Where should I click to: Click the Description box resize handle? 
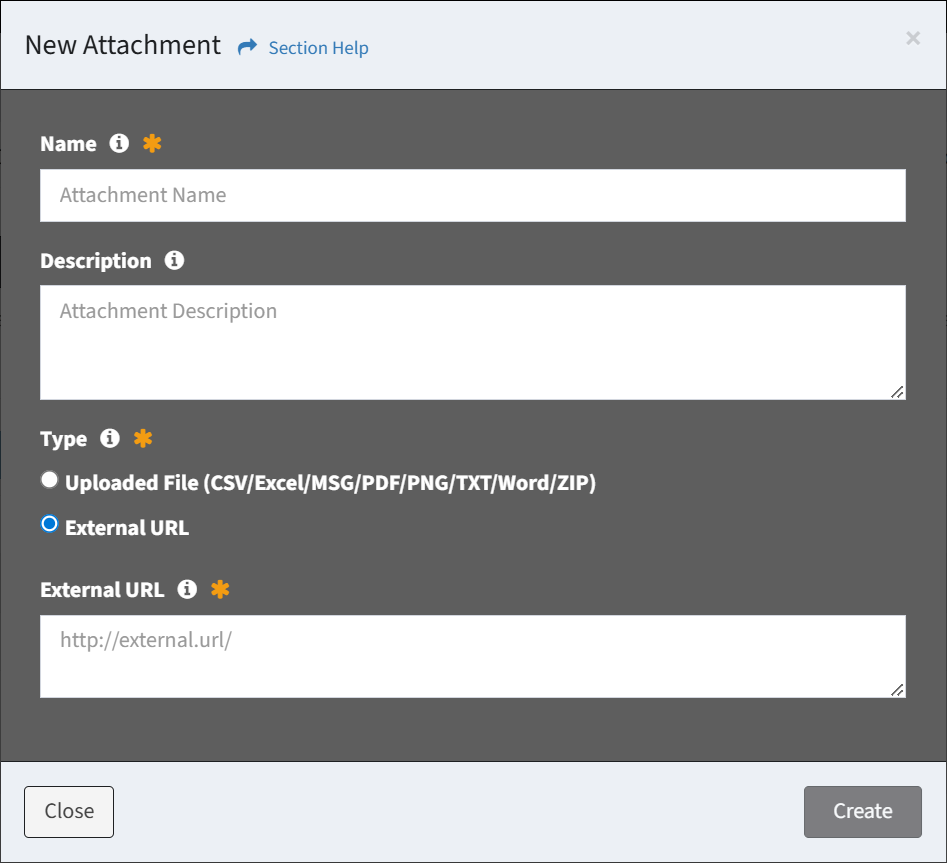[897, 392]
